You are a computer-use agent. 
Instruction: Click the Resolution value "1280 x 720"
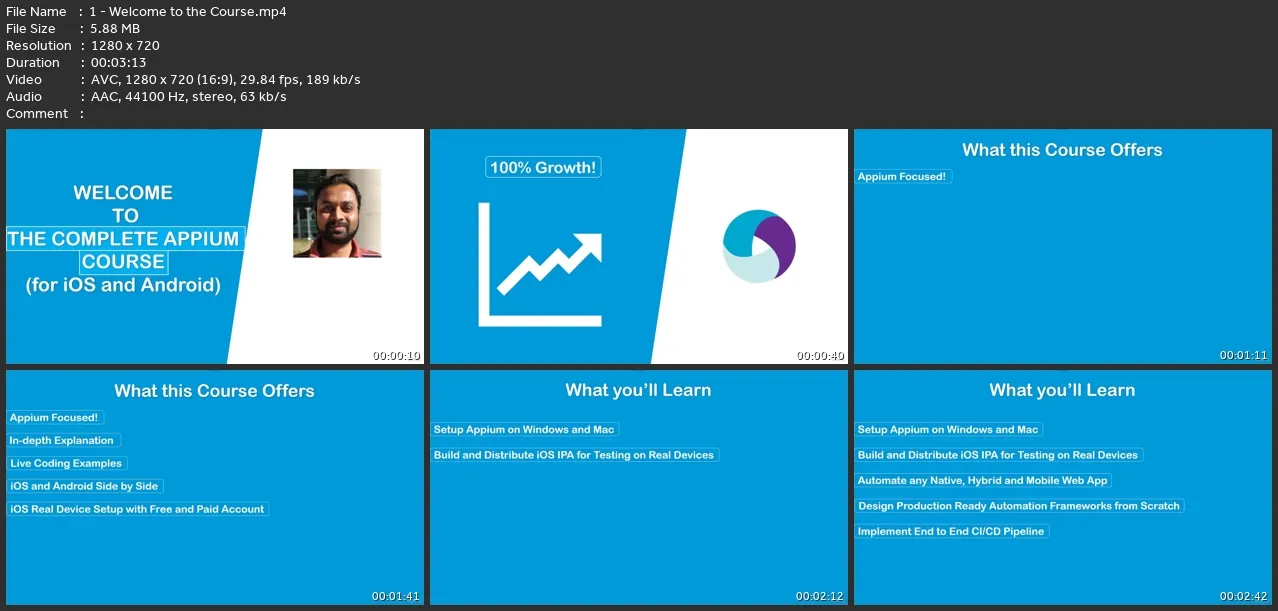coord(125,45)
